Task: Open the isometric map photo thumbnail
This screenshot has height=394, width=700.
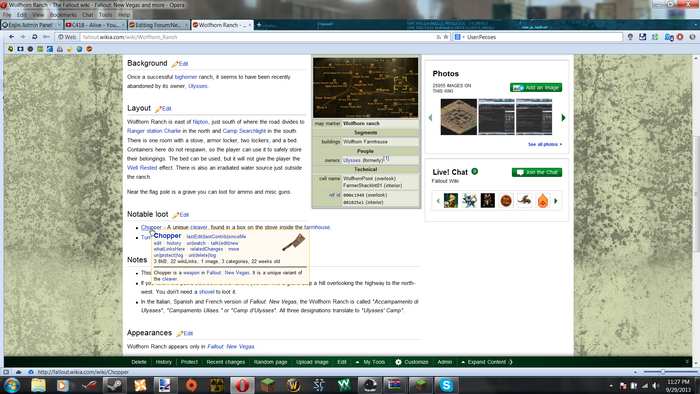Action: pyautogui.click(x=458, y=117)
